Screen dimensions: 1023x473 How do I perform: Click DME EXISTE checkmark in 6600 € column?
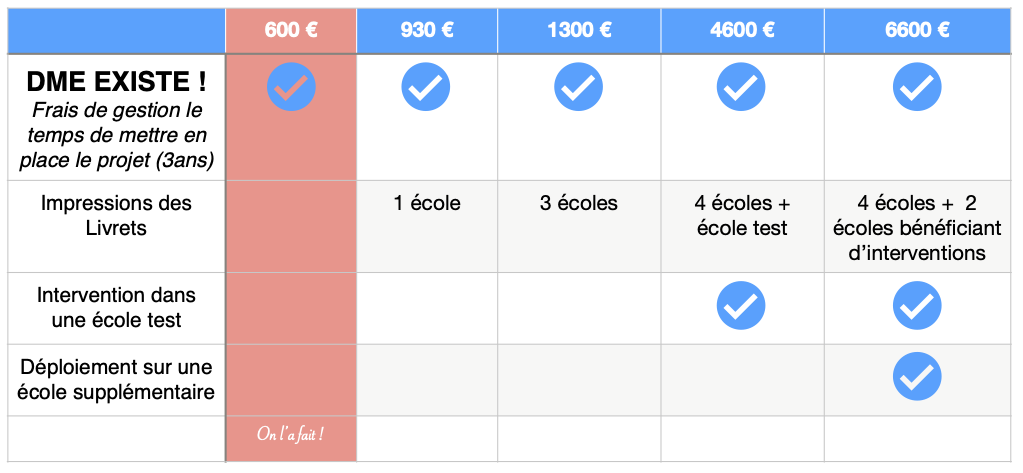pyautogui.click(x=917, y=87)
